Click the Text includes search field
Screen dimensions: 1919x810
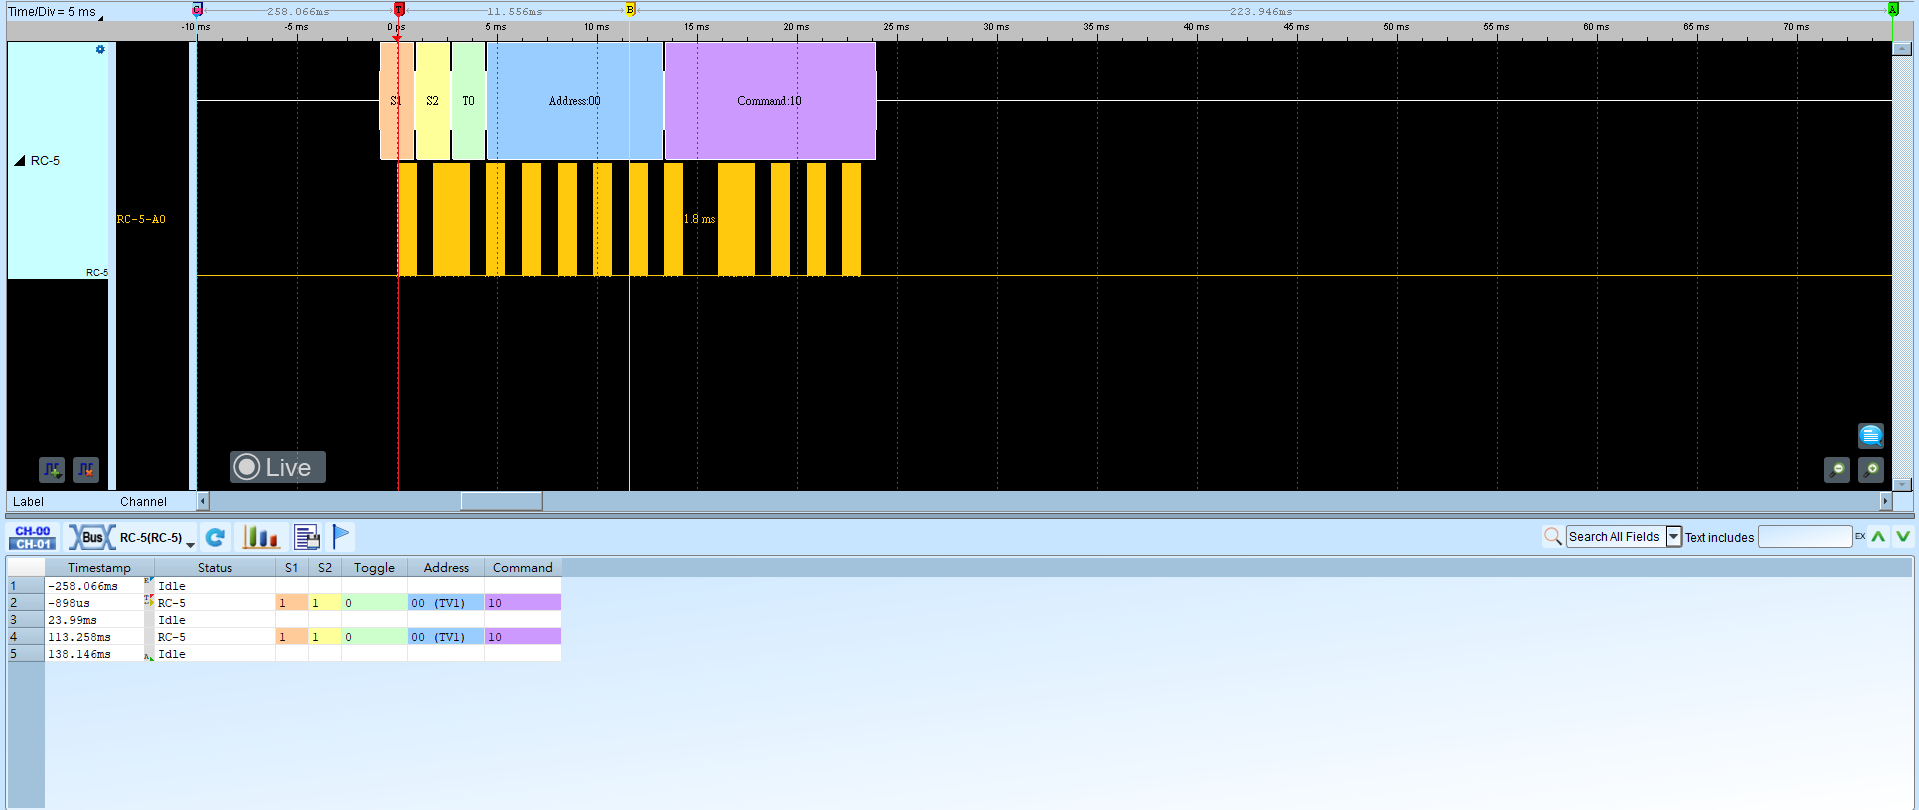[1805, 537]
